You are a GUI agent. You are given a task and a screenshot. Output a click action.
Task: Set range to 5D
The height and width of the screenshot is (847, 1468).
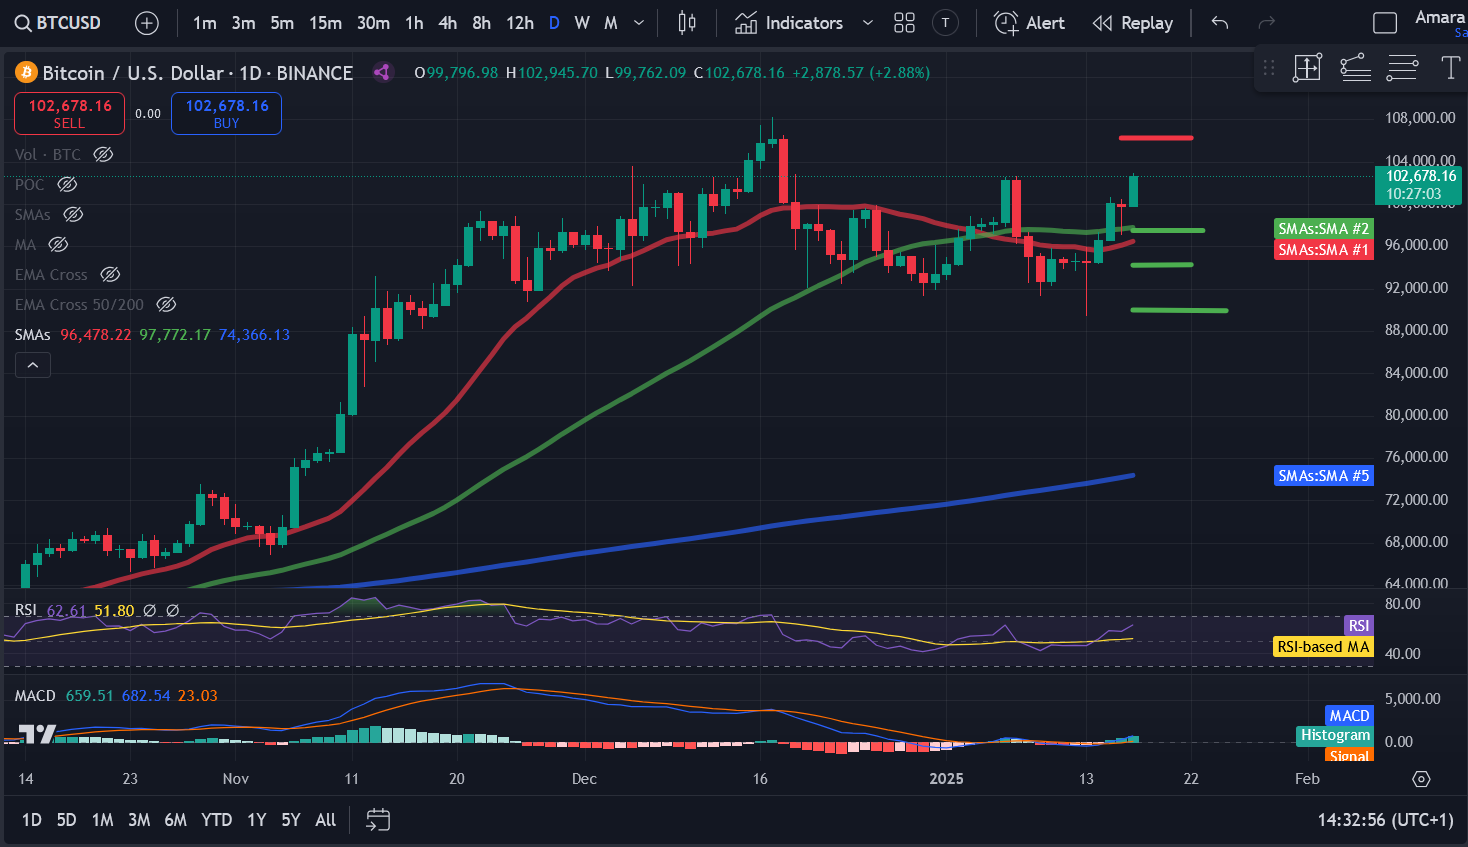click(66, 820)
